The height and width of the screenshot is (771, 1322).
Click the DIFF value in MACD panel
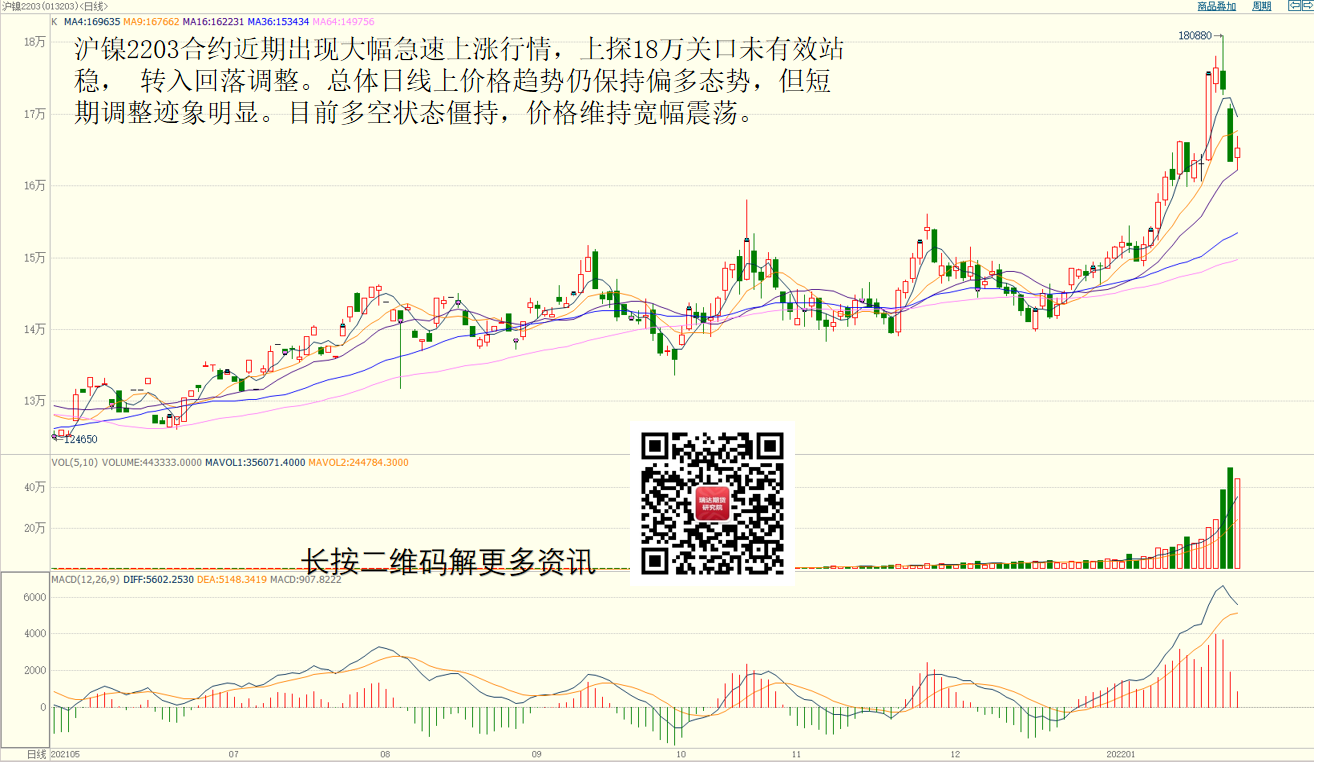point(159,579)
